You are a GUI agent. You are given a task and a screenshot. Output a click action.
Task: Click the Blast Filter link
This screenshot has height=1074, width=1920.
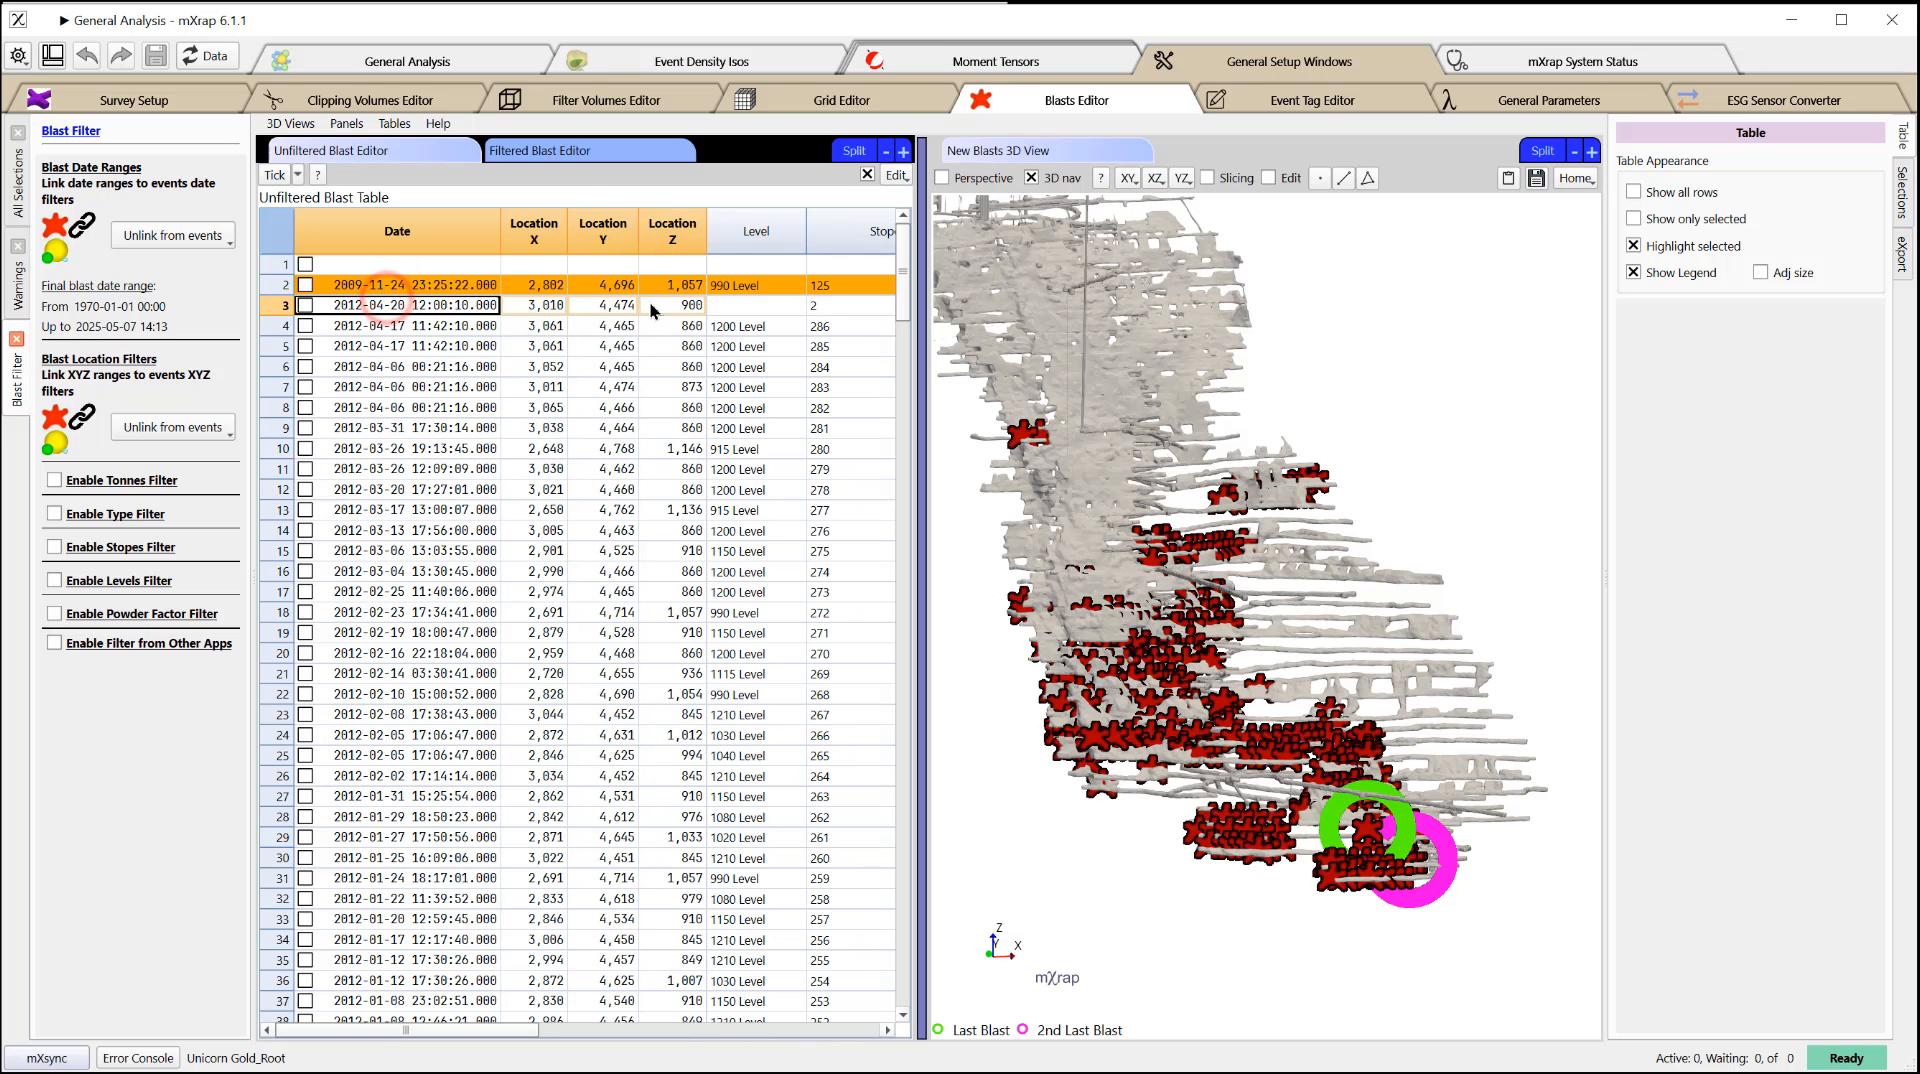click(71, 130)
